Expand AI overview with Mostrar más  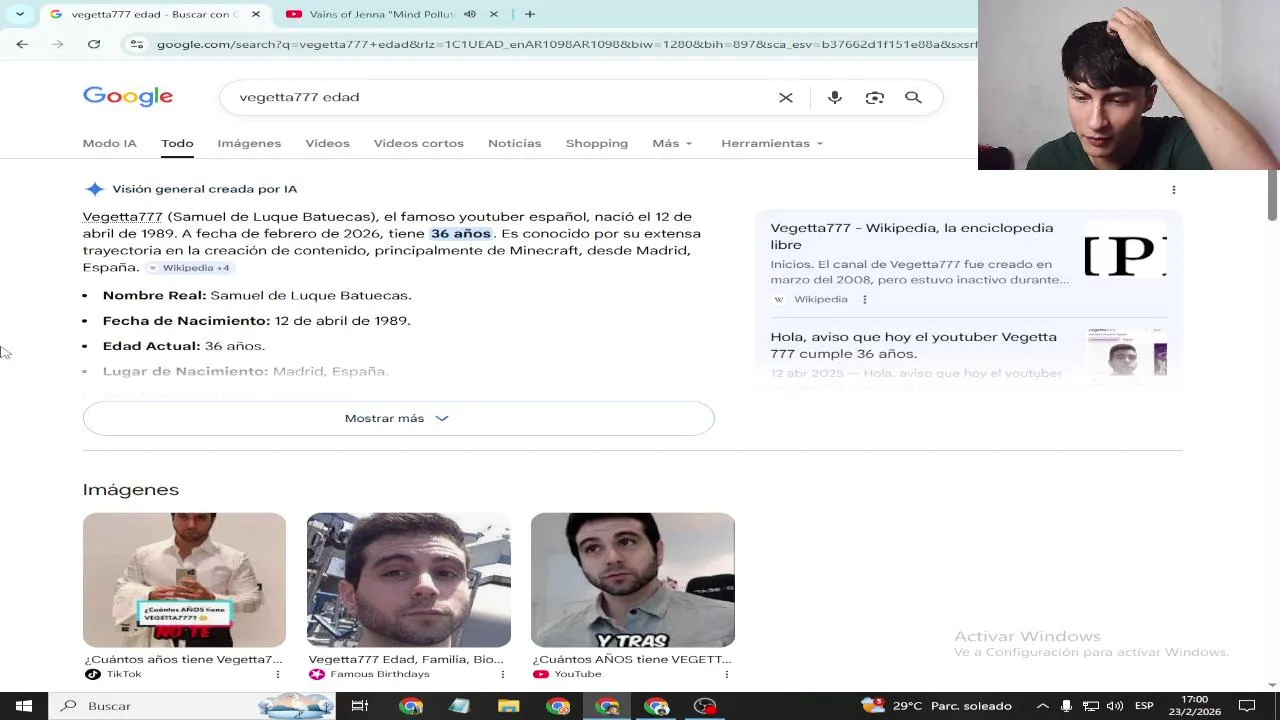pos(398,418)
